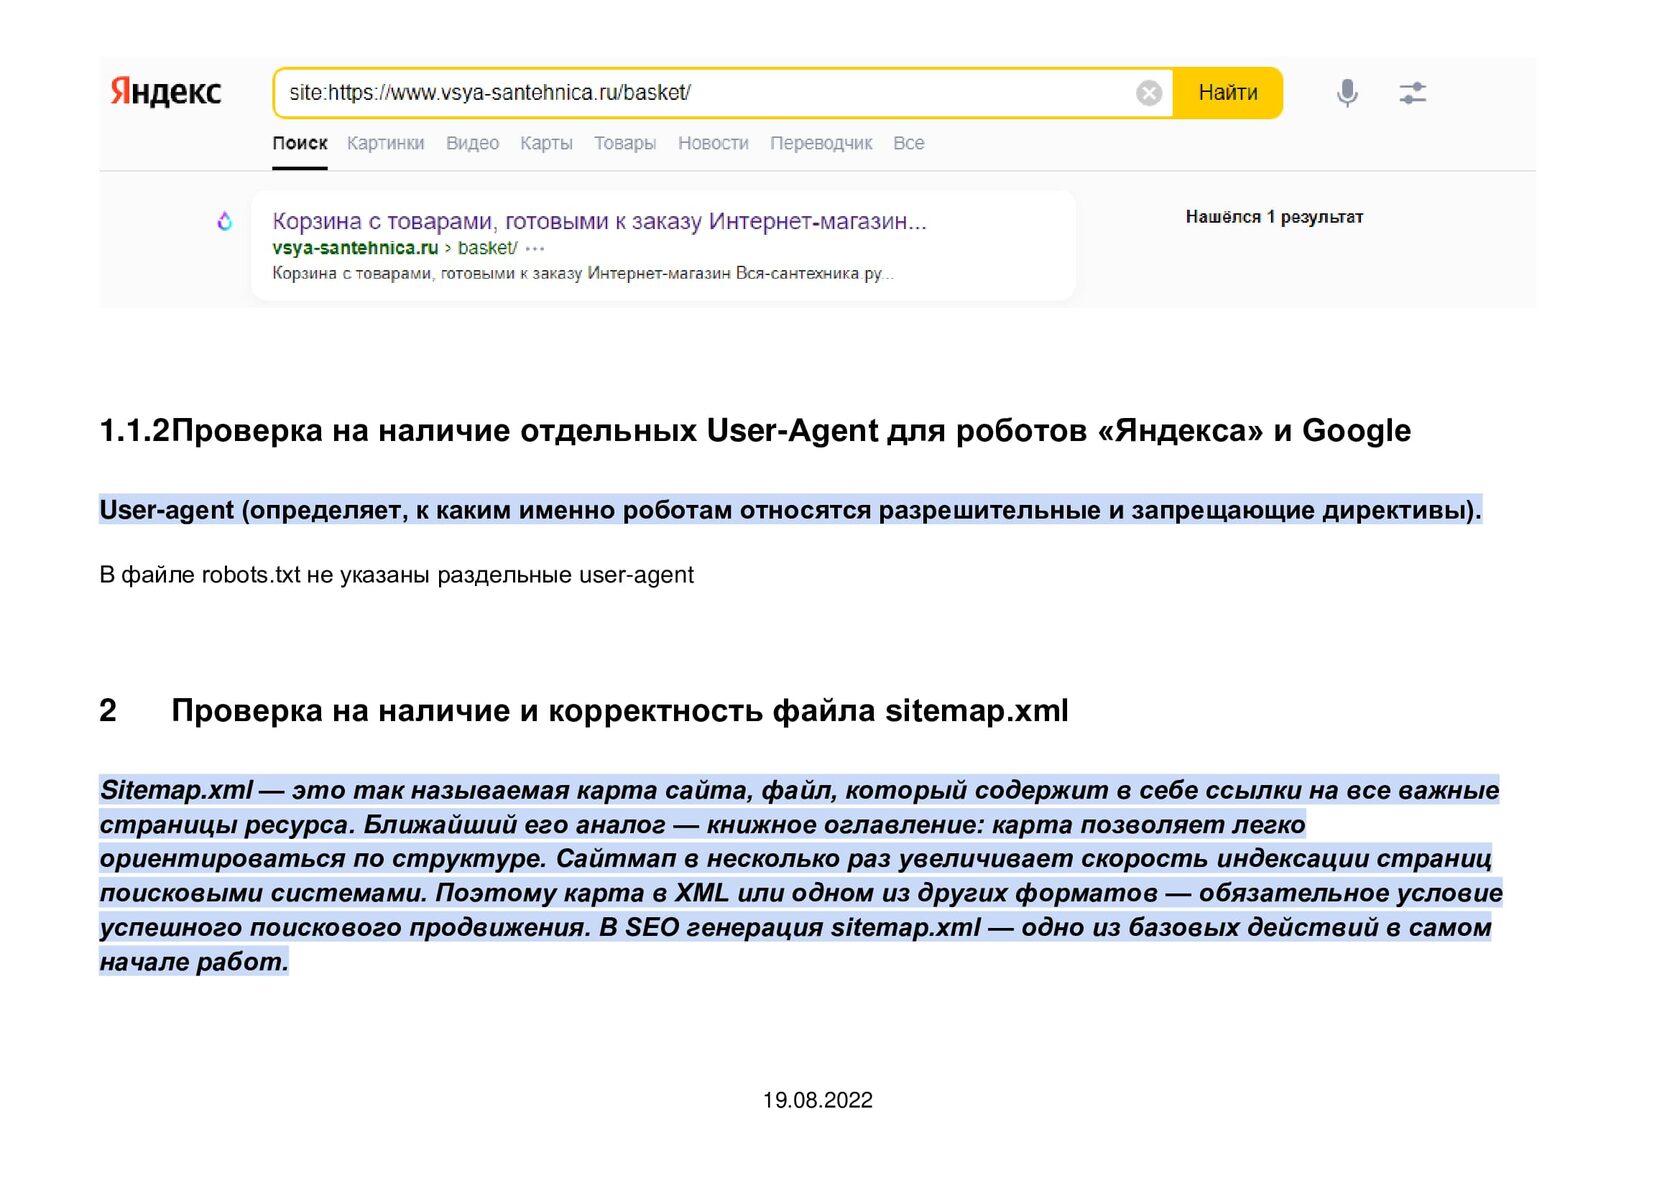Click the date 19.08.2022 in the footer

coord(818,1100)
